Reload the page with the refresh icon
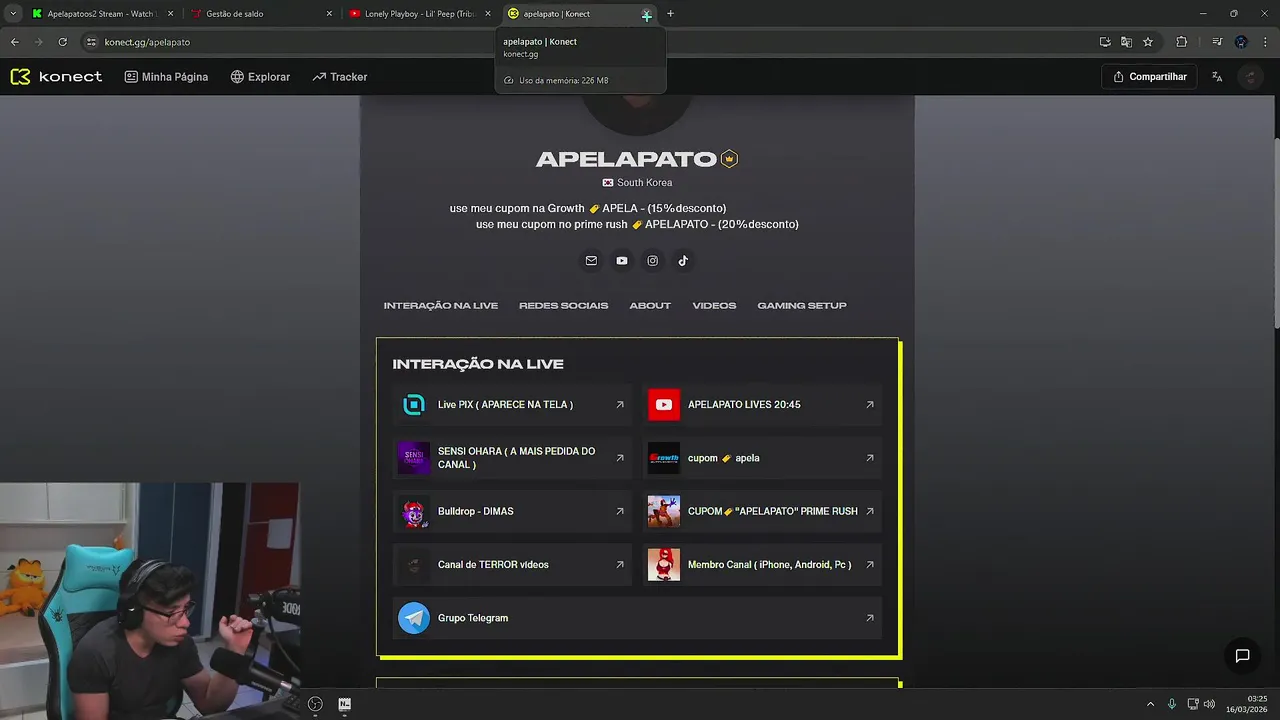 pyautogui.click(x=62, y=42)
